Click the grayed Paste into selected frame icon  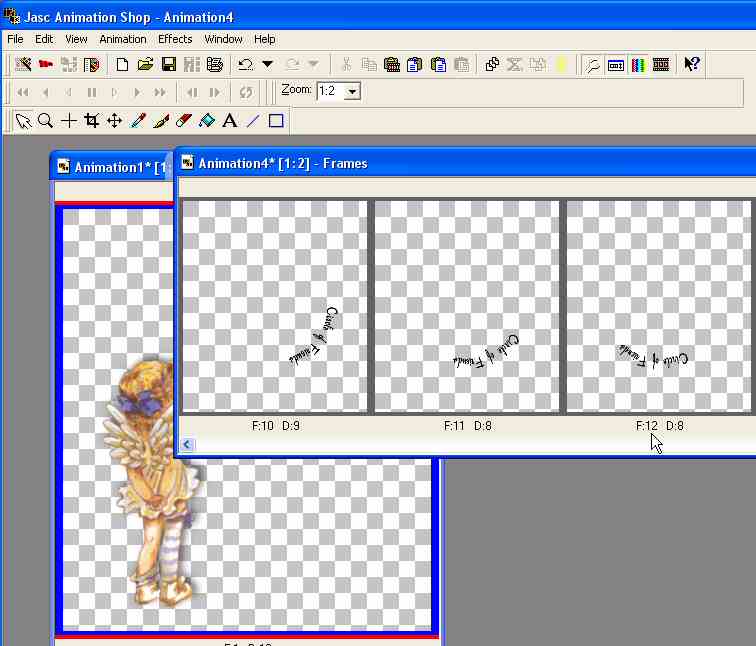point(461,64)
